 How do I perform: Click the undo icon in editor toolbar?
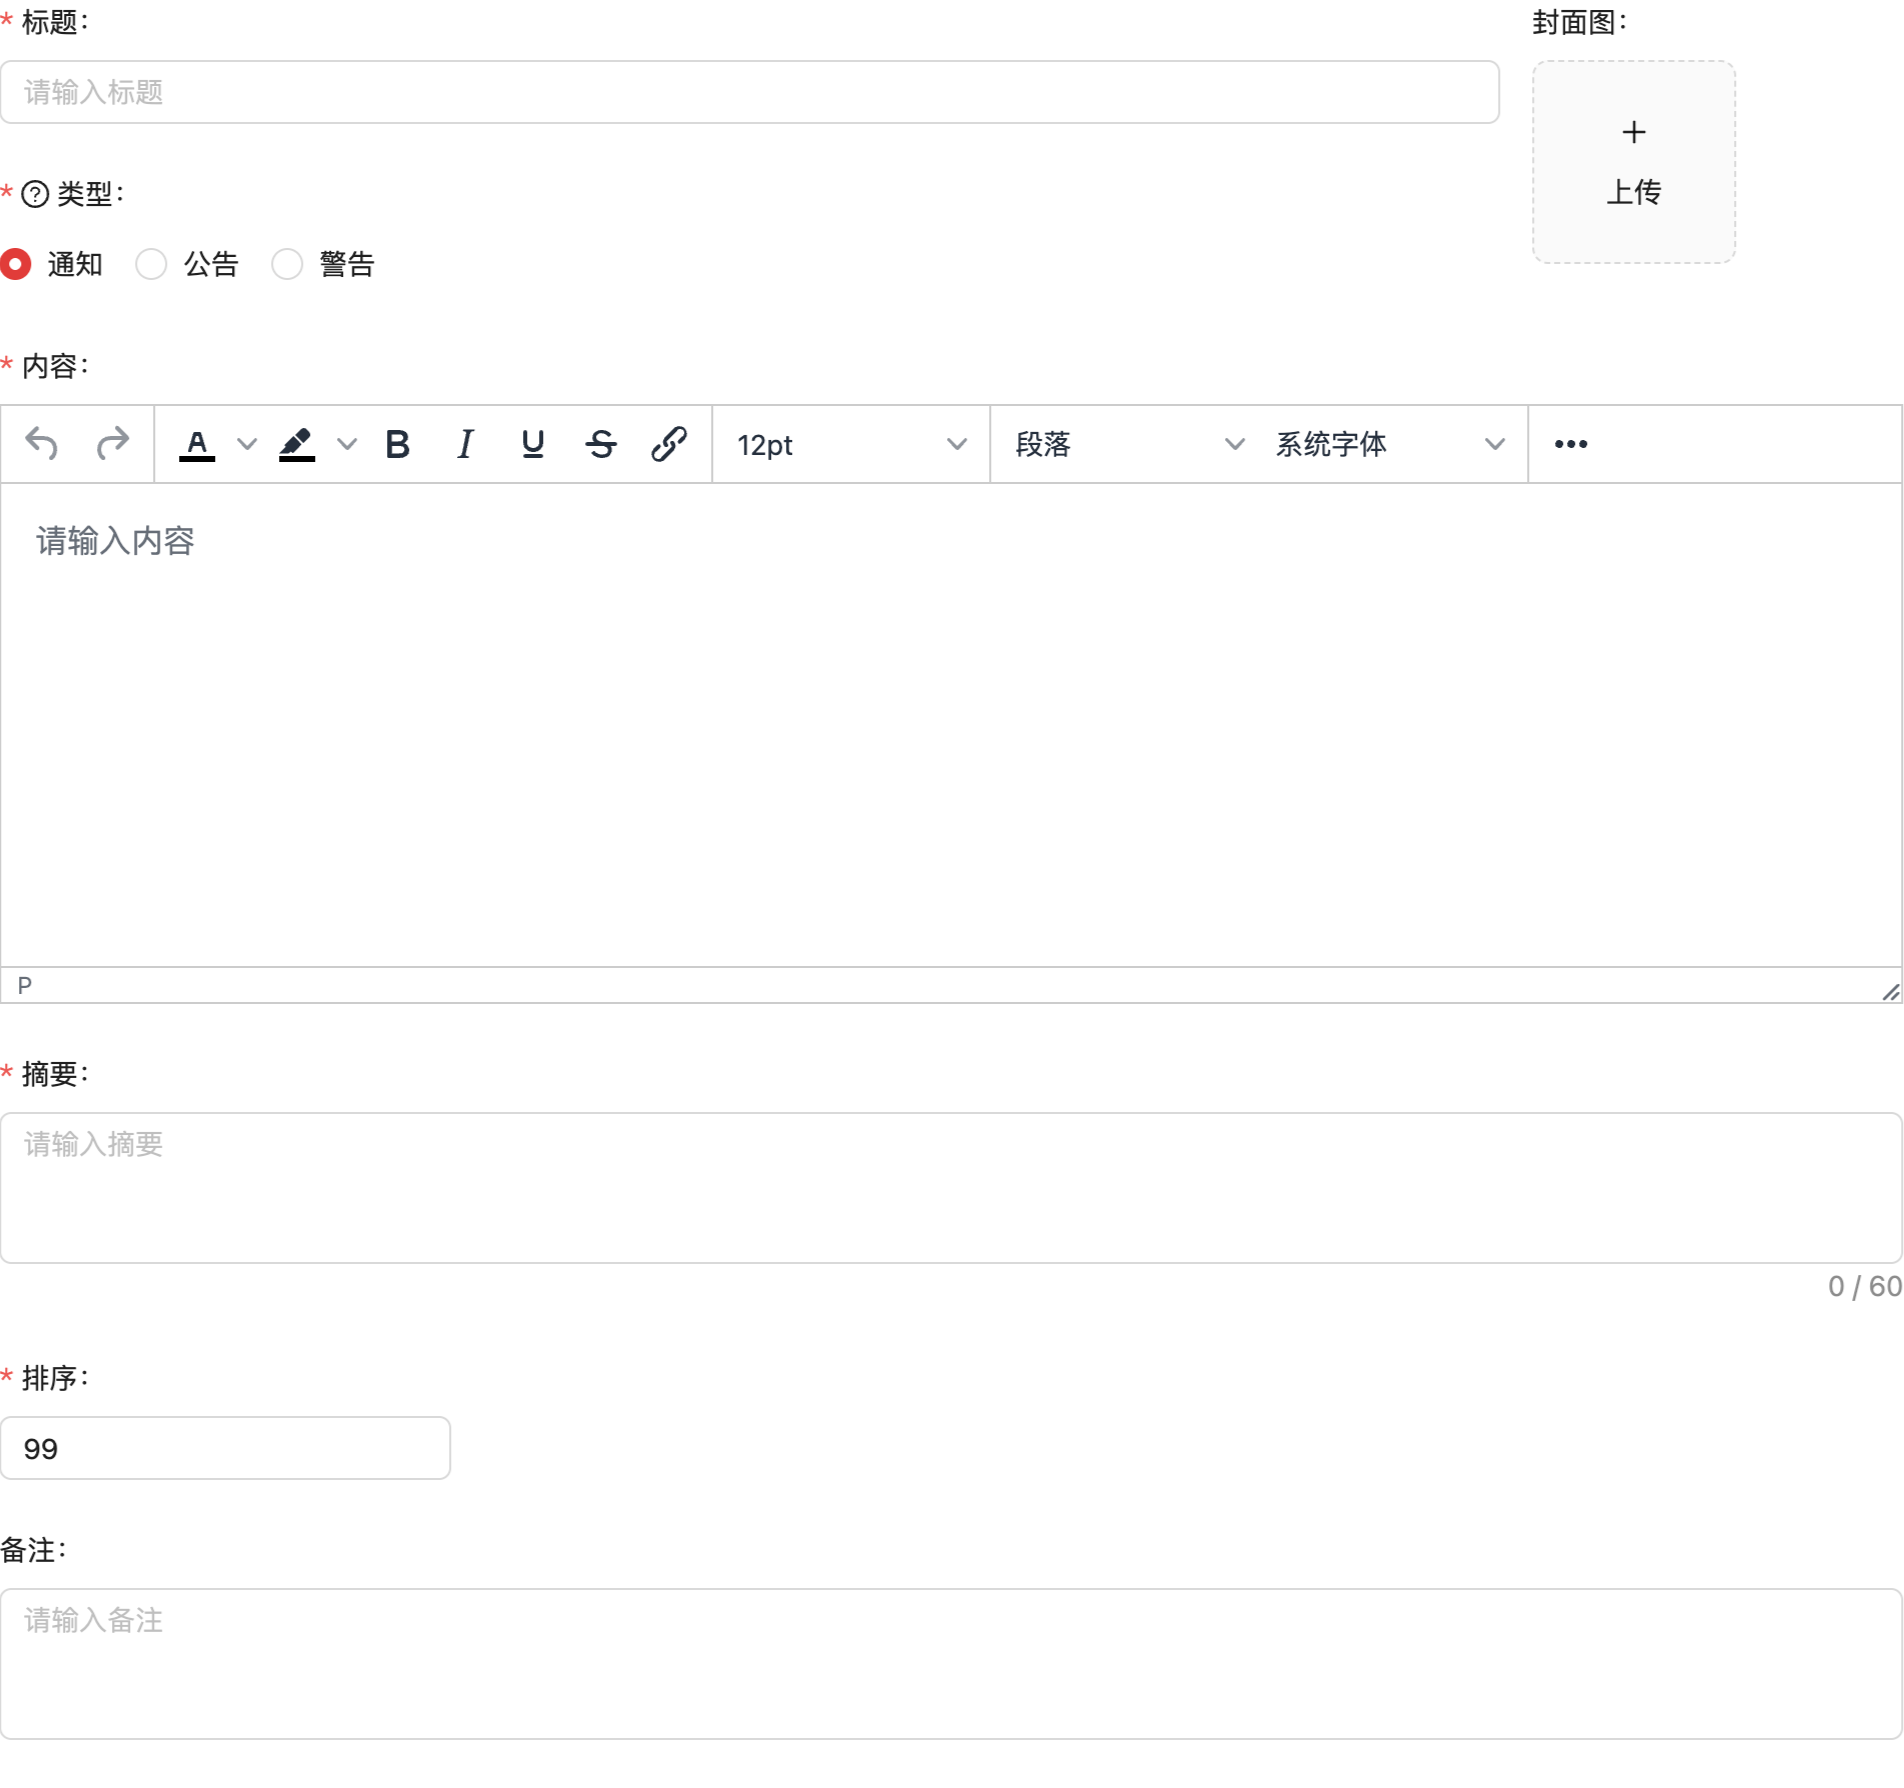(42, 444)
